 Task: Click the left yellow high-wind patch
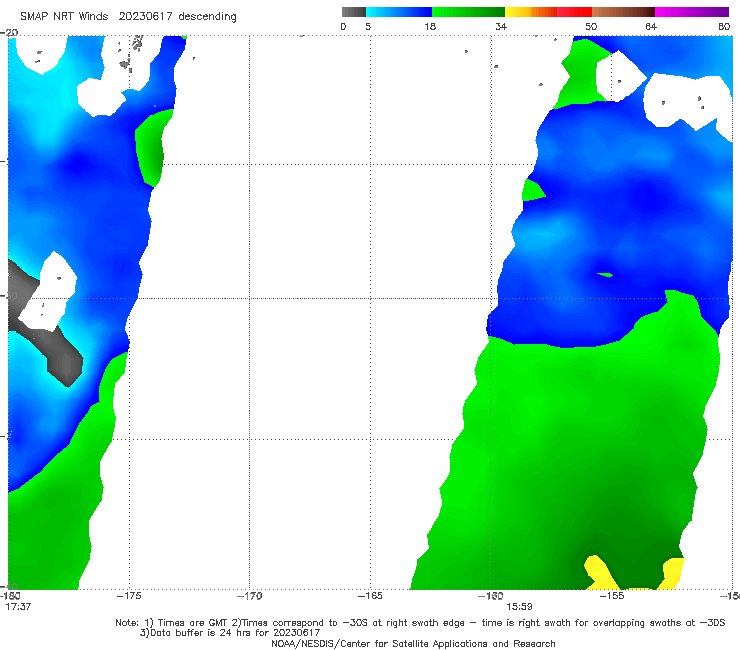(x=599, y=573)
